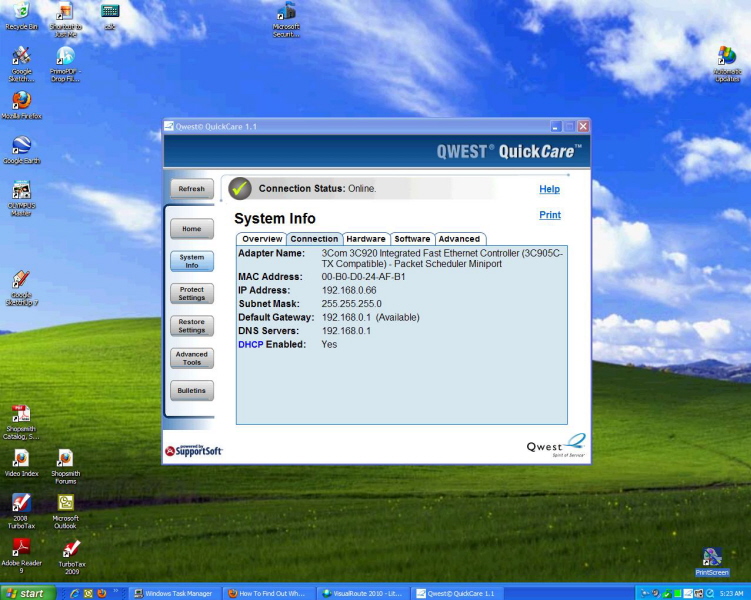
Task: Open OLYMPUS Master desktop icon
Action: pos(22,198)
